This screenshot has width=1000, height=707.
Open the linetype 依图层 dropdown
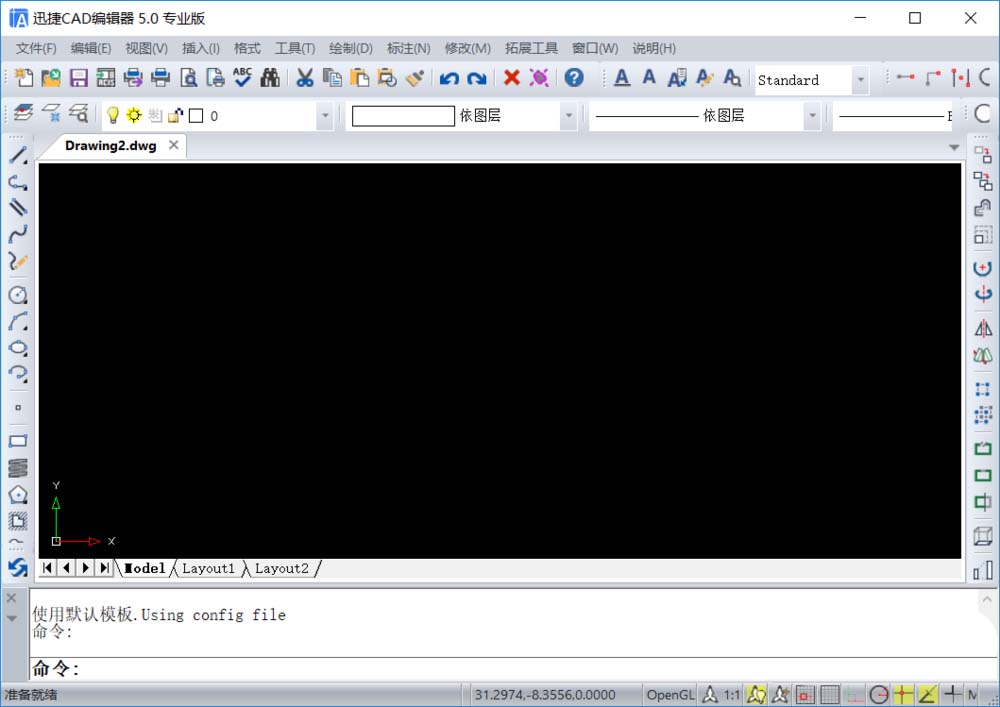[x=812, y=115]
